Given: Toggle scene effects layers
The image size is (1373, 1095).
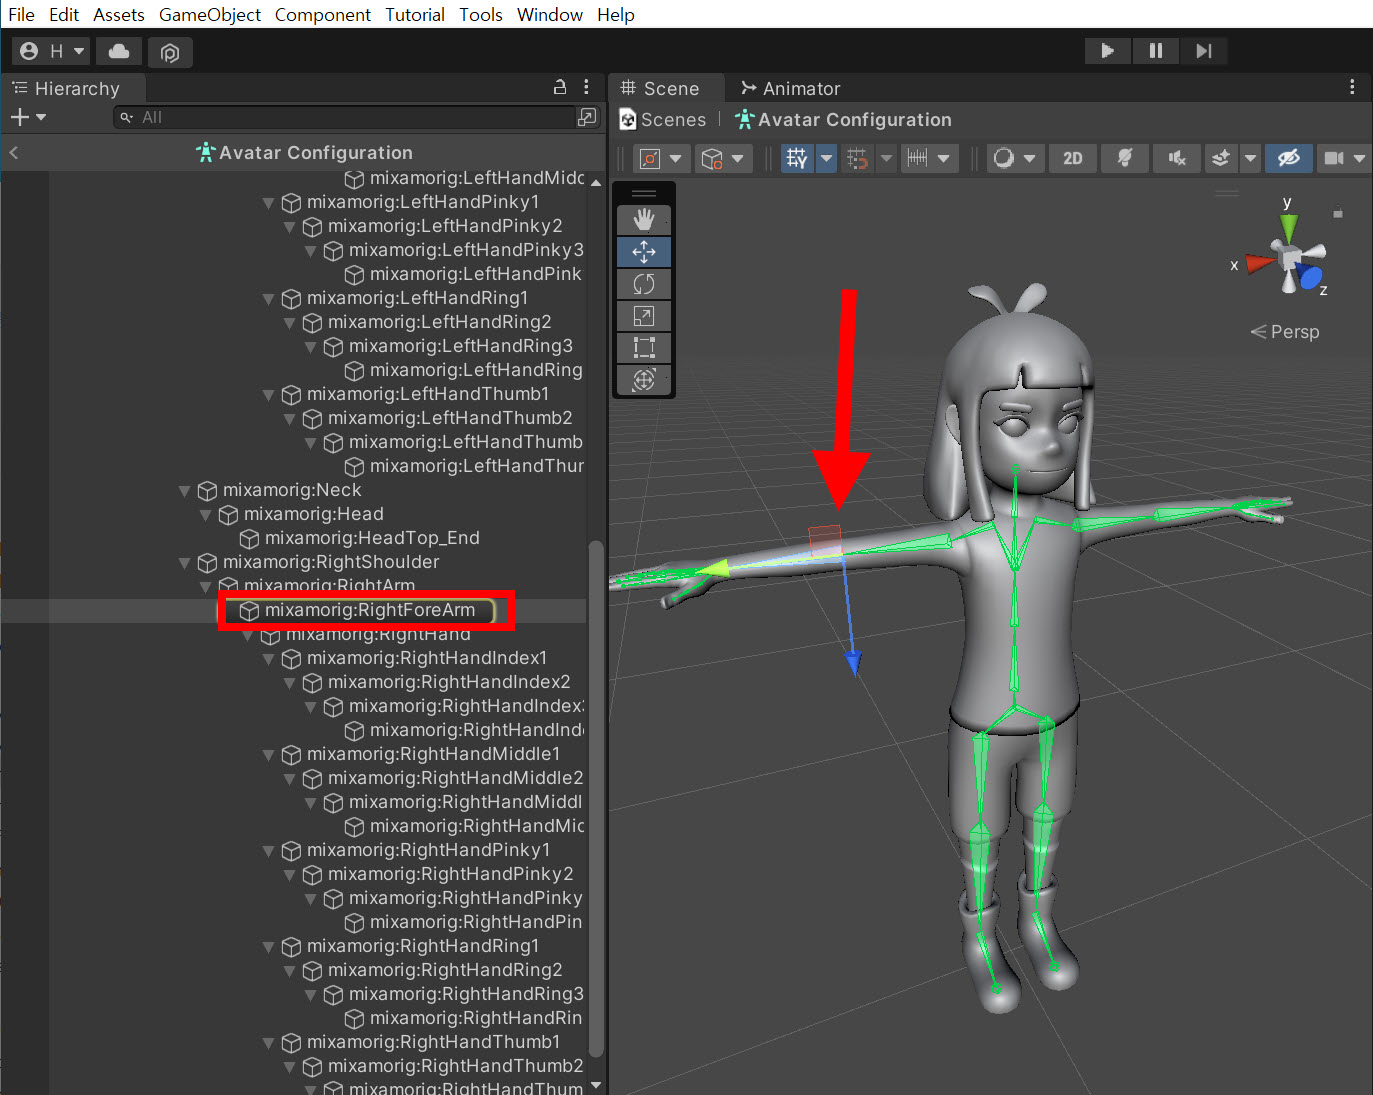Looking at the screenshot, I should [x=1221, y=158].
